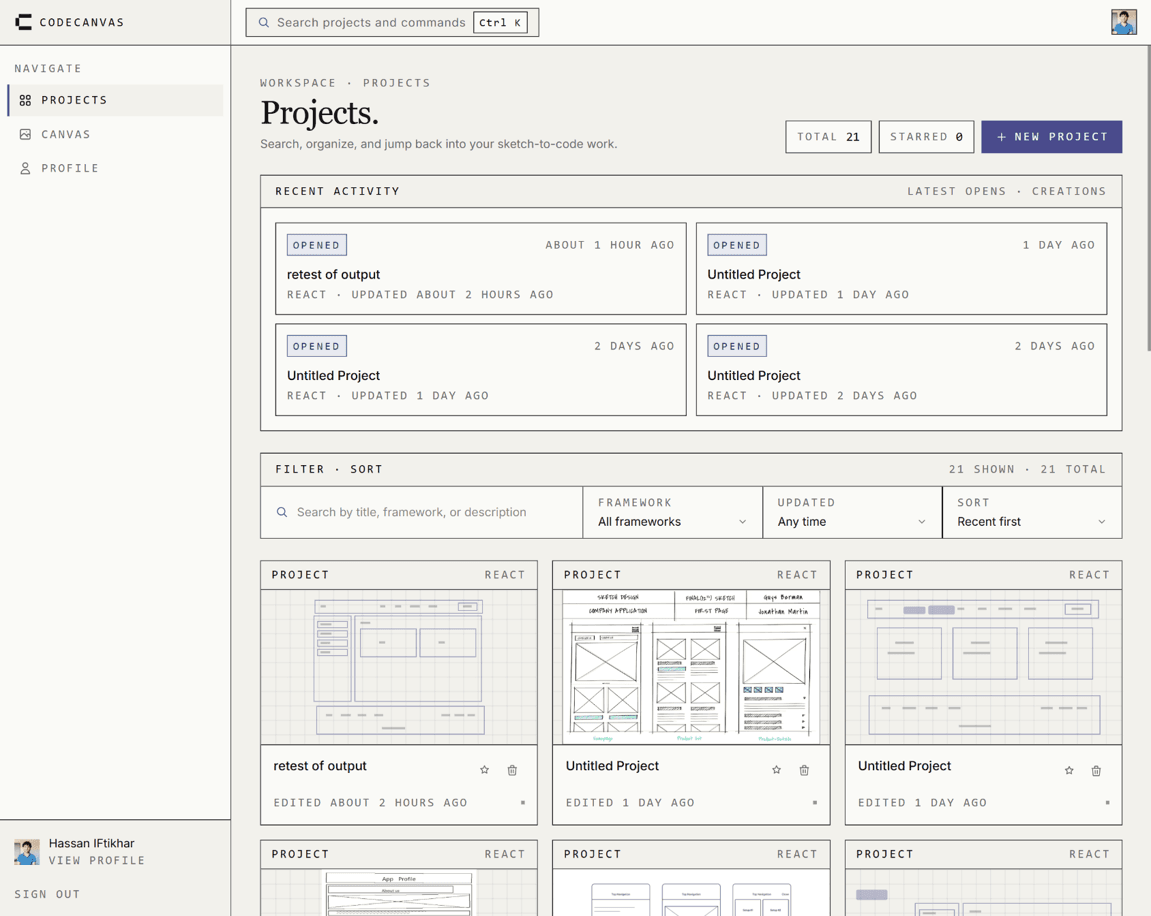Click the 'Latest Opens · Creations' label
This screenshot has height=916, width=1151.
pos(1006,192)
